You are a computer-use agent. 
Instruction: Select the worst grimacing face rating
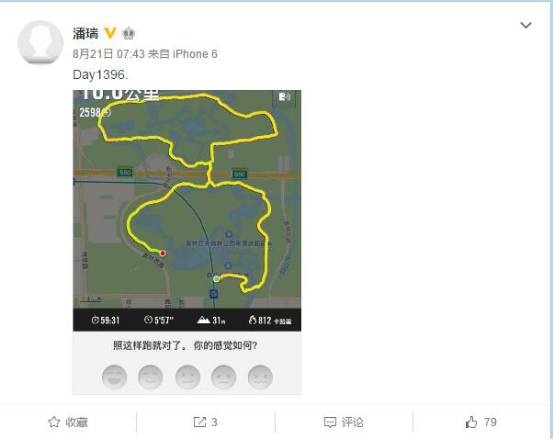(x=260, y=377)
